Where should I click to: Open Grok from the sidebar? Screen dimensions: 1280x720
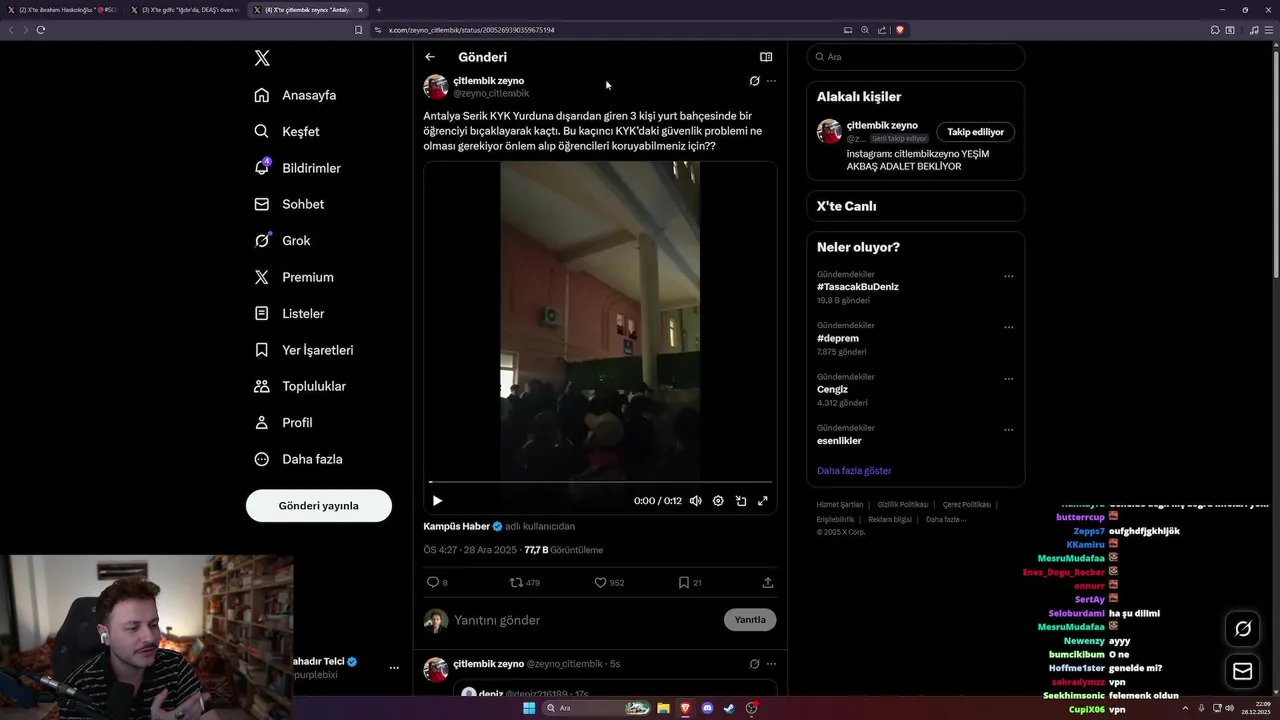point(282,241)
